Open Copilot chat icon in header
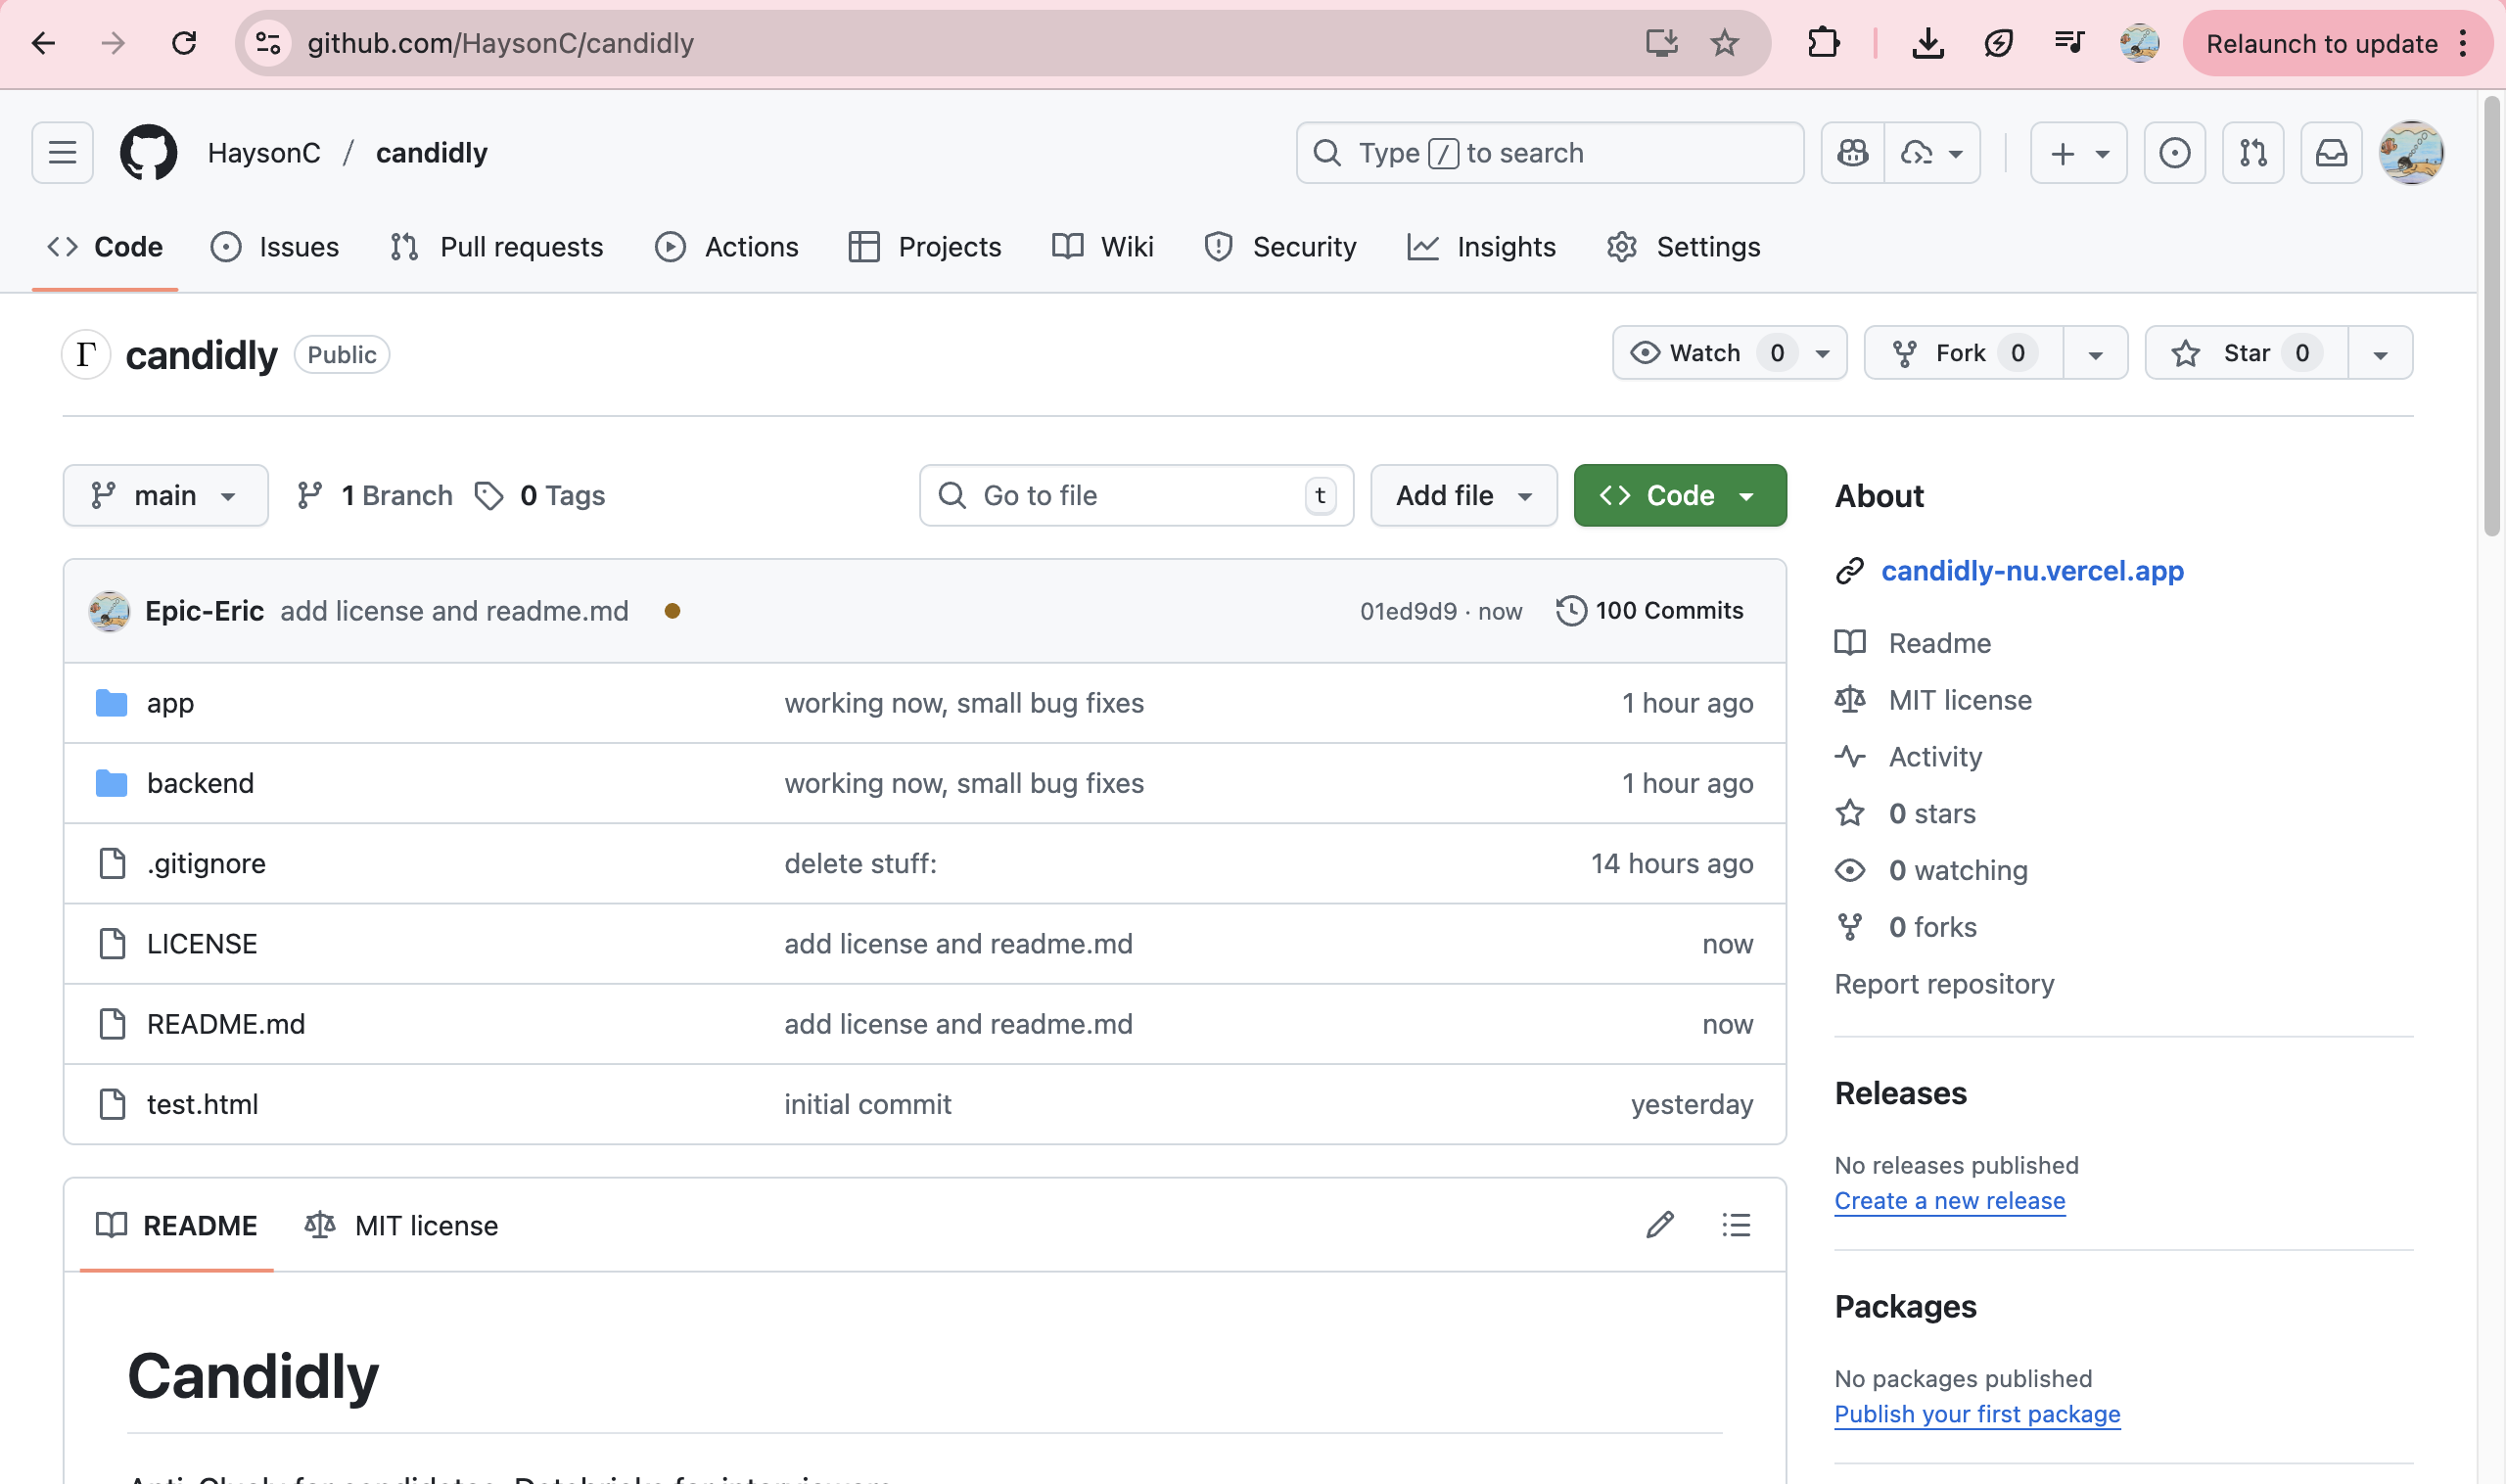The width and height of the screenshot is (2506, 1484). (1852, 153)
